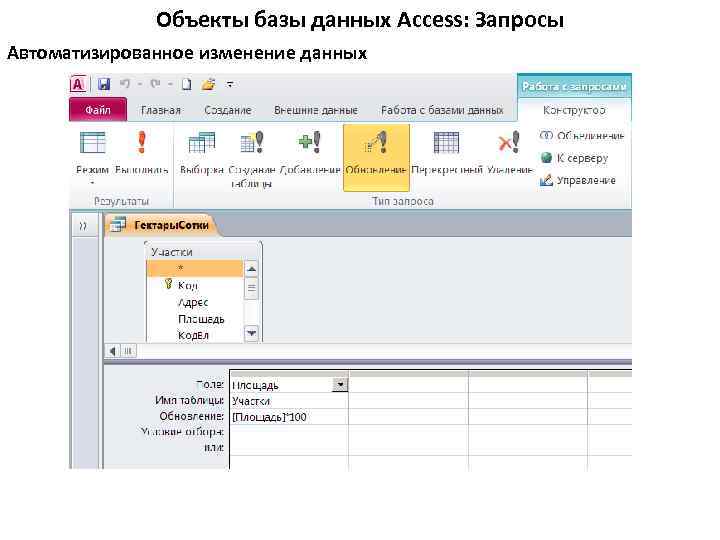Click the Объединение query option
720x540 pixels.
click(581, 136)
